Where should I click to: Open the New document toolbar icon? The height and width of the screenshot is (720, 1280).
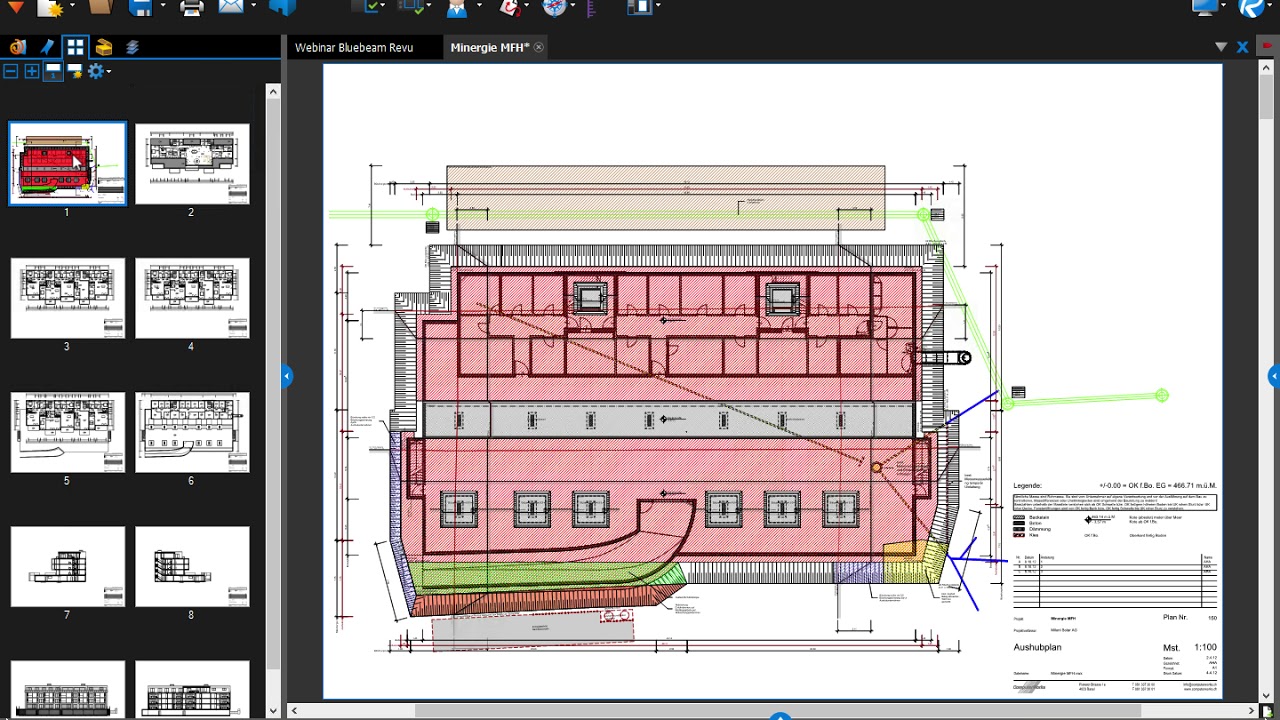click(49, 8)
